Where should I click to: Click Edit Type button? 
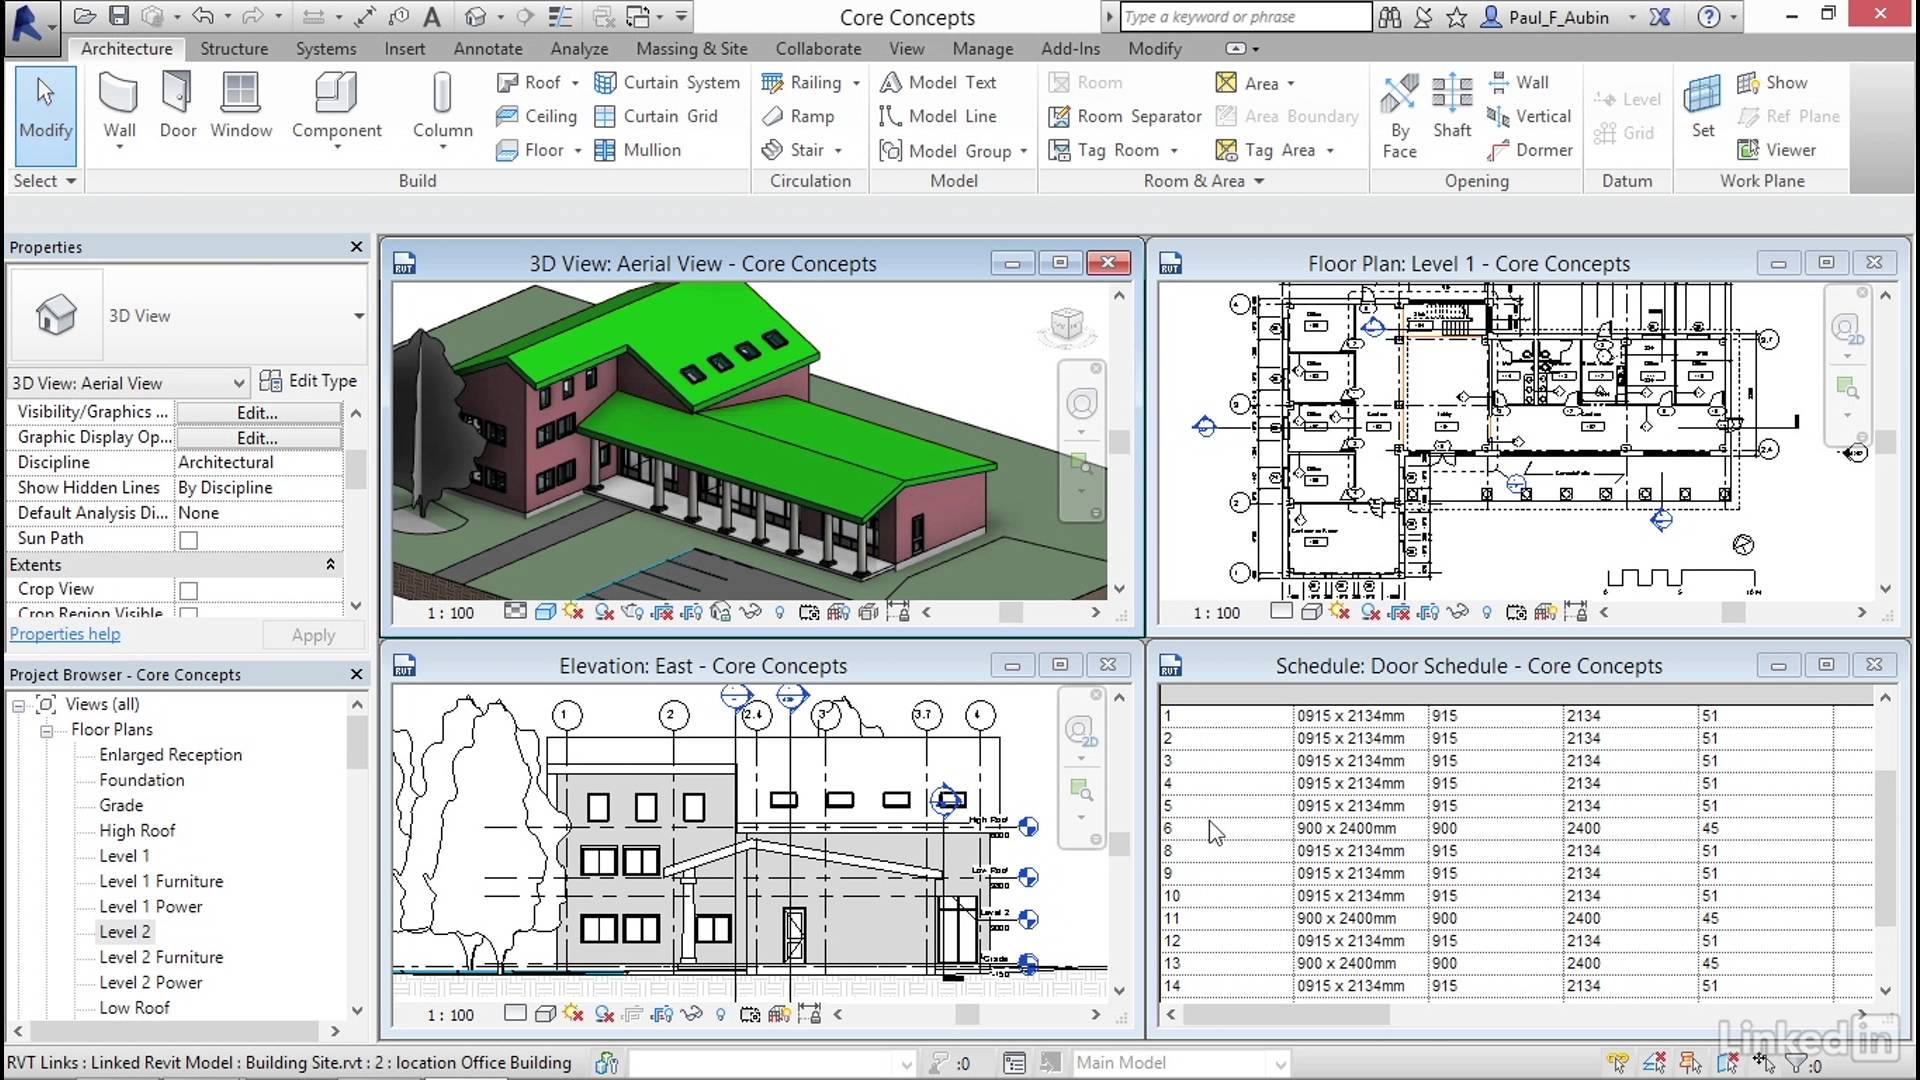[x=308, y=381]
